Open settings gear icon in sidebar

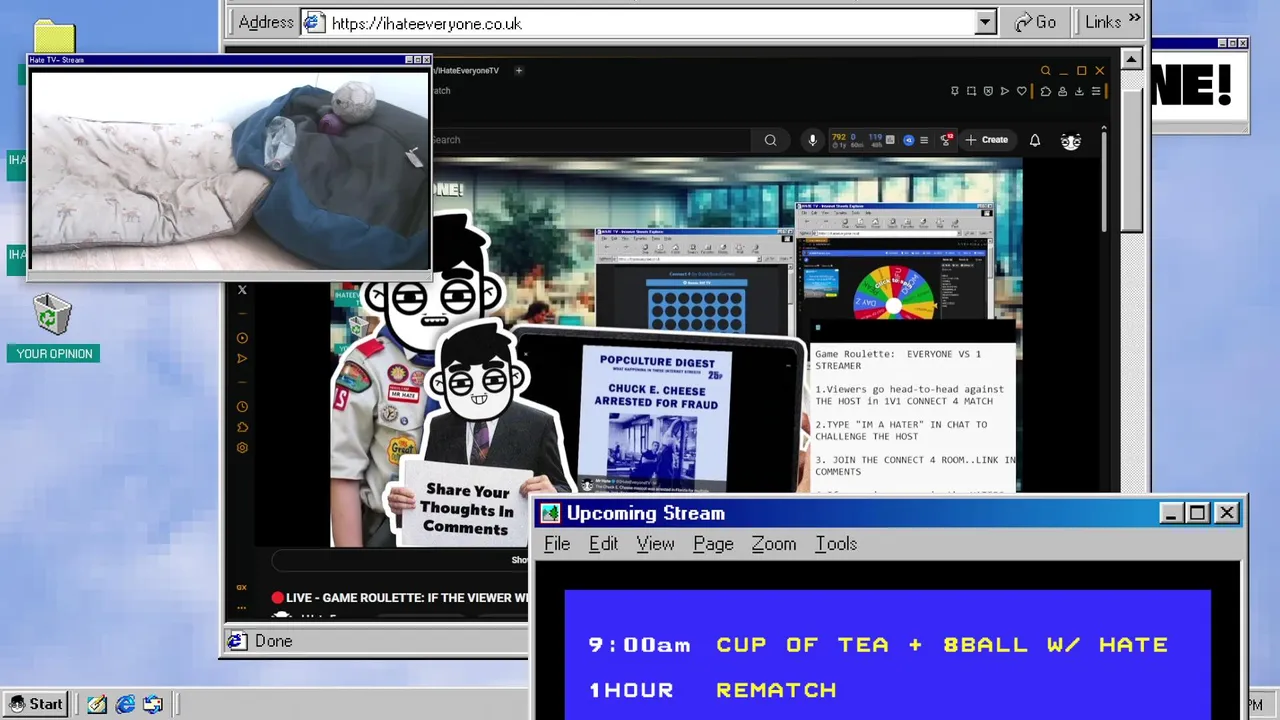click(x=242, y=447)
